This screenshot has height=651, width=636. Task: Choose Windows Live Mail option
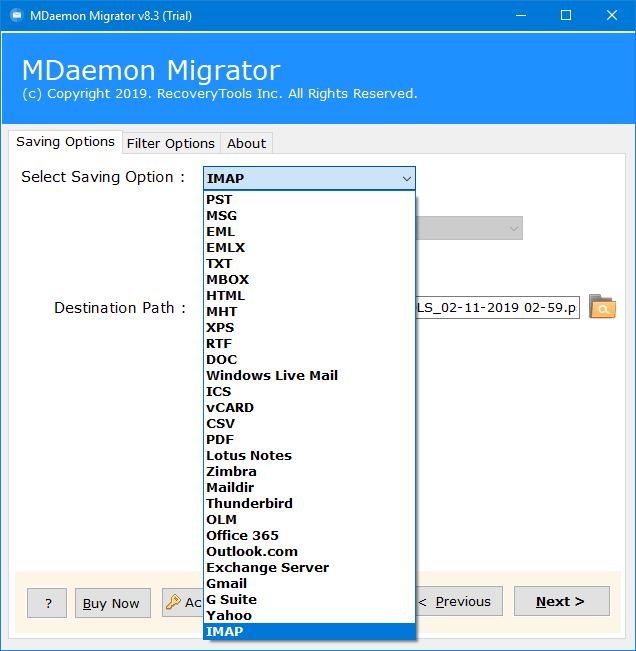tap(309, 376)
